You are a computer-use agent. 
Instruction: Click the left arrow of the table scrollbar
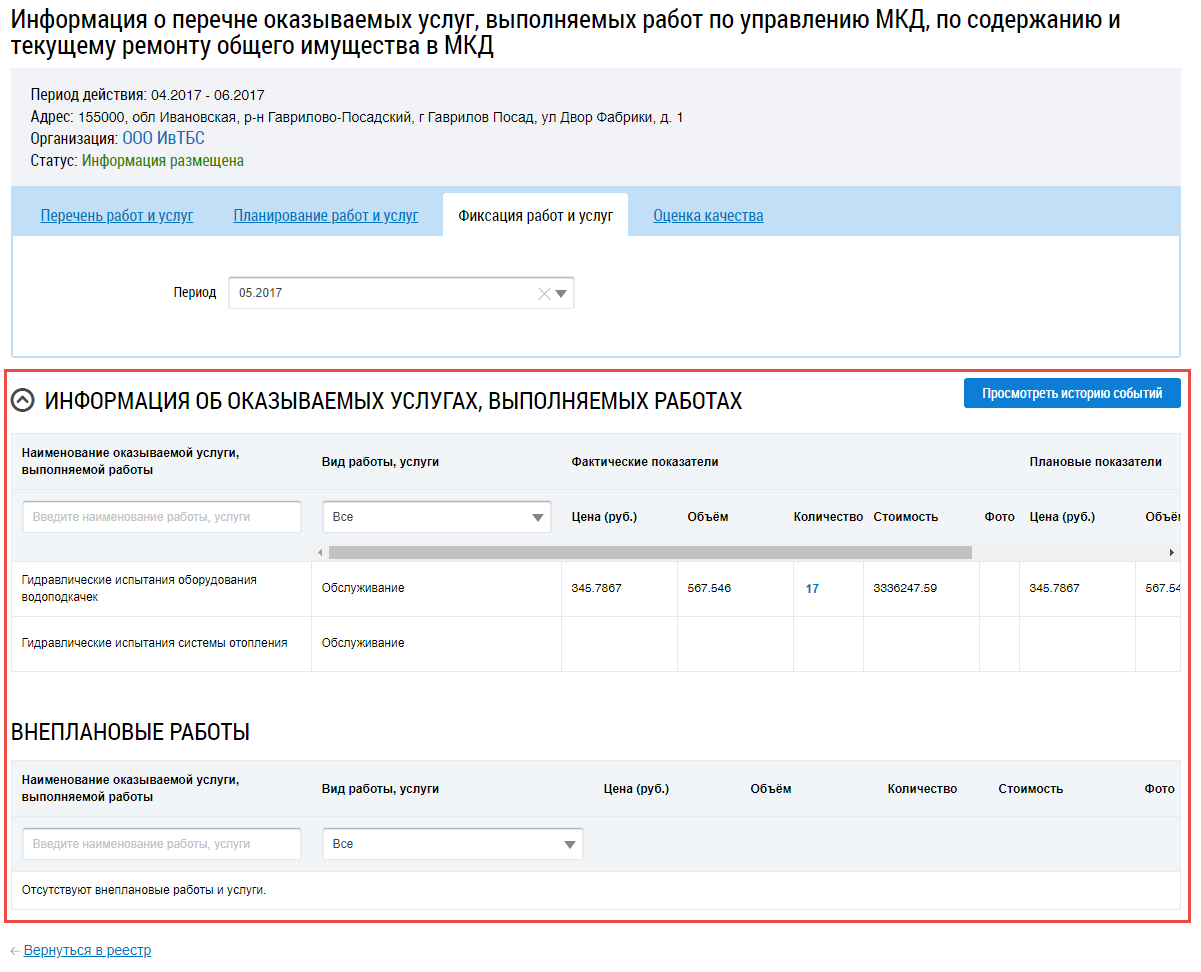[320, 552]
